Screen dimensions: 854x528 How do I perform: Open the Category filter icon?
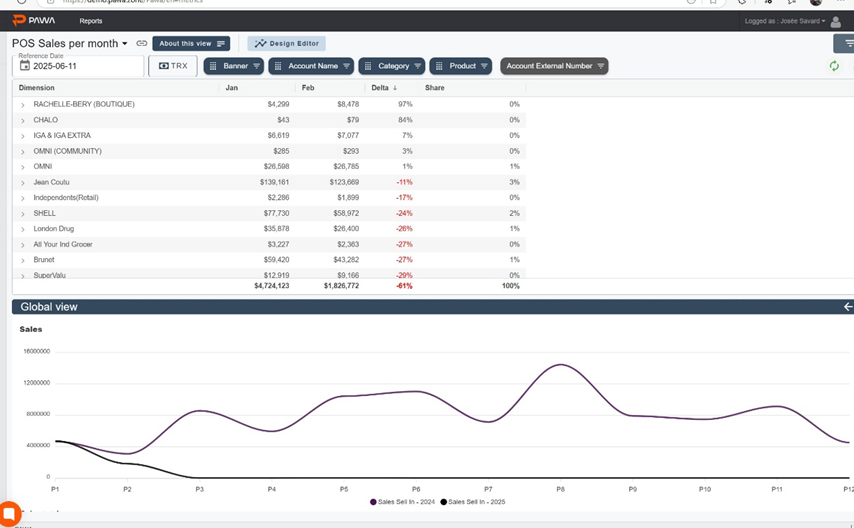(417, 66)
